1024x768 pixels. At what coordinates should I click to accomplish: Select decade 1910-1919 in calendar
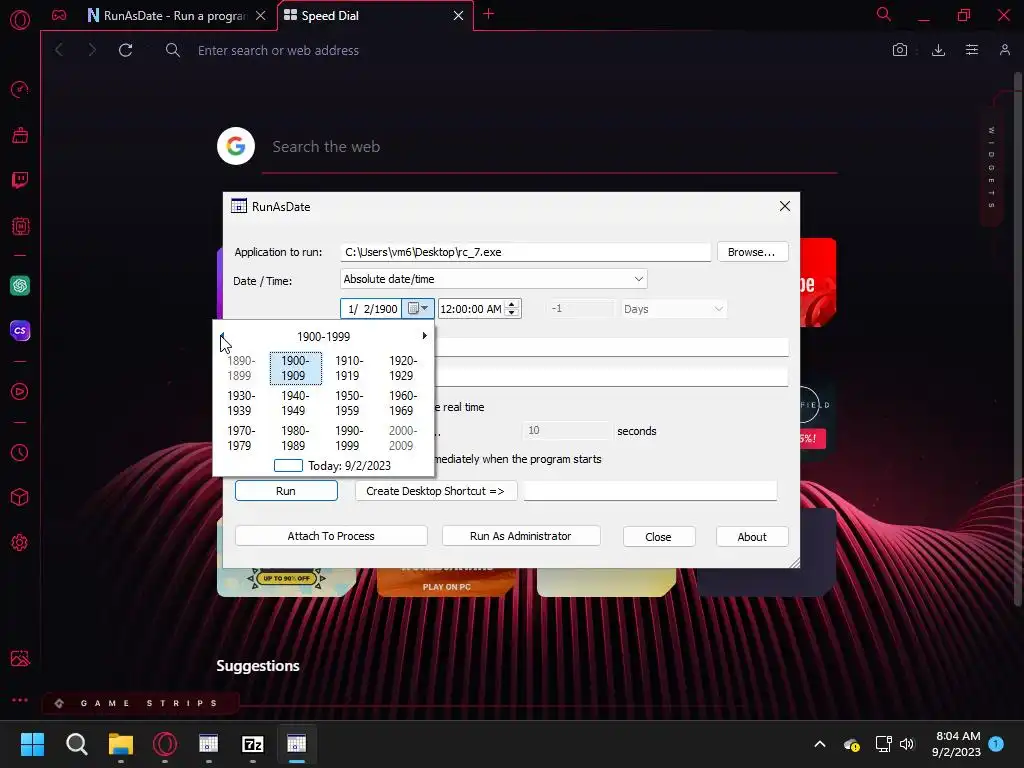[349, 368]
